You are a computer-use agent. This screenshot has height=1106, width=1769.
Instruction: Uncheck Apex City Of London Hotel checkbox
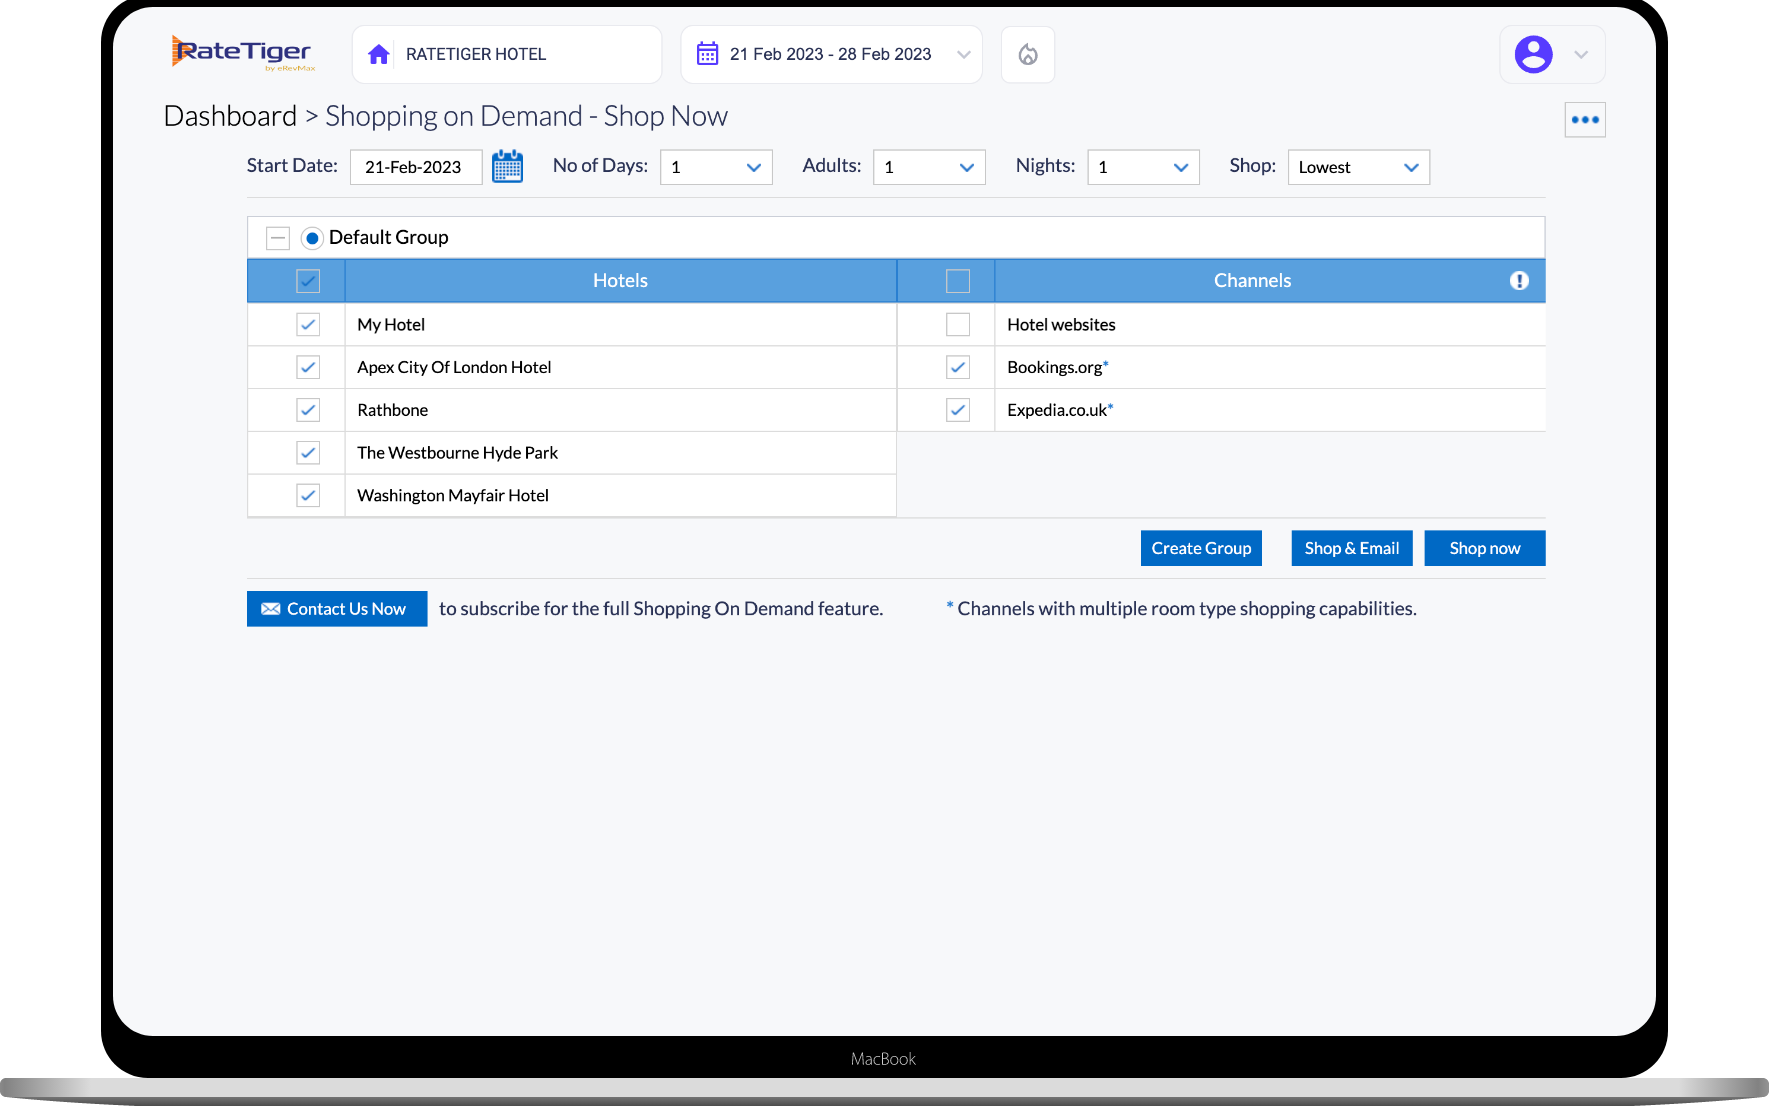coord(308,367)
